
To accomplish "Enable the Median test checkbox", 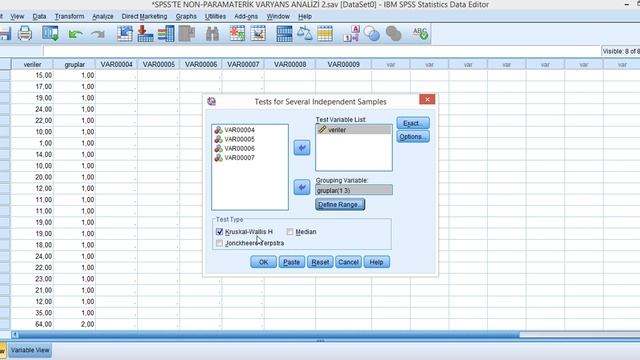I will [x=290, y=232].
